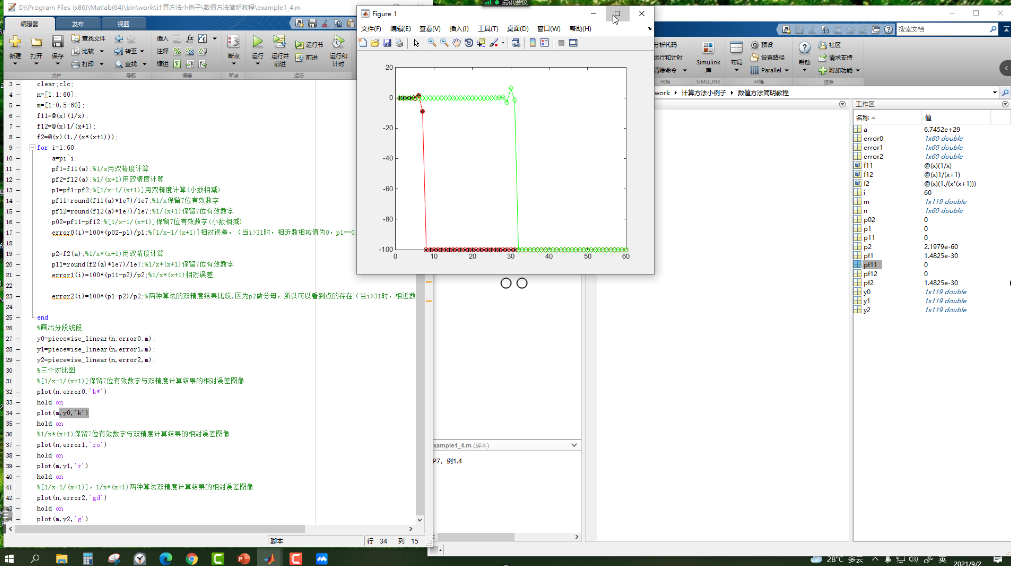The image size is (1011, 566).
Task: Click the Request Support (请求支持) button
Action: (836, 57)
